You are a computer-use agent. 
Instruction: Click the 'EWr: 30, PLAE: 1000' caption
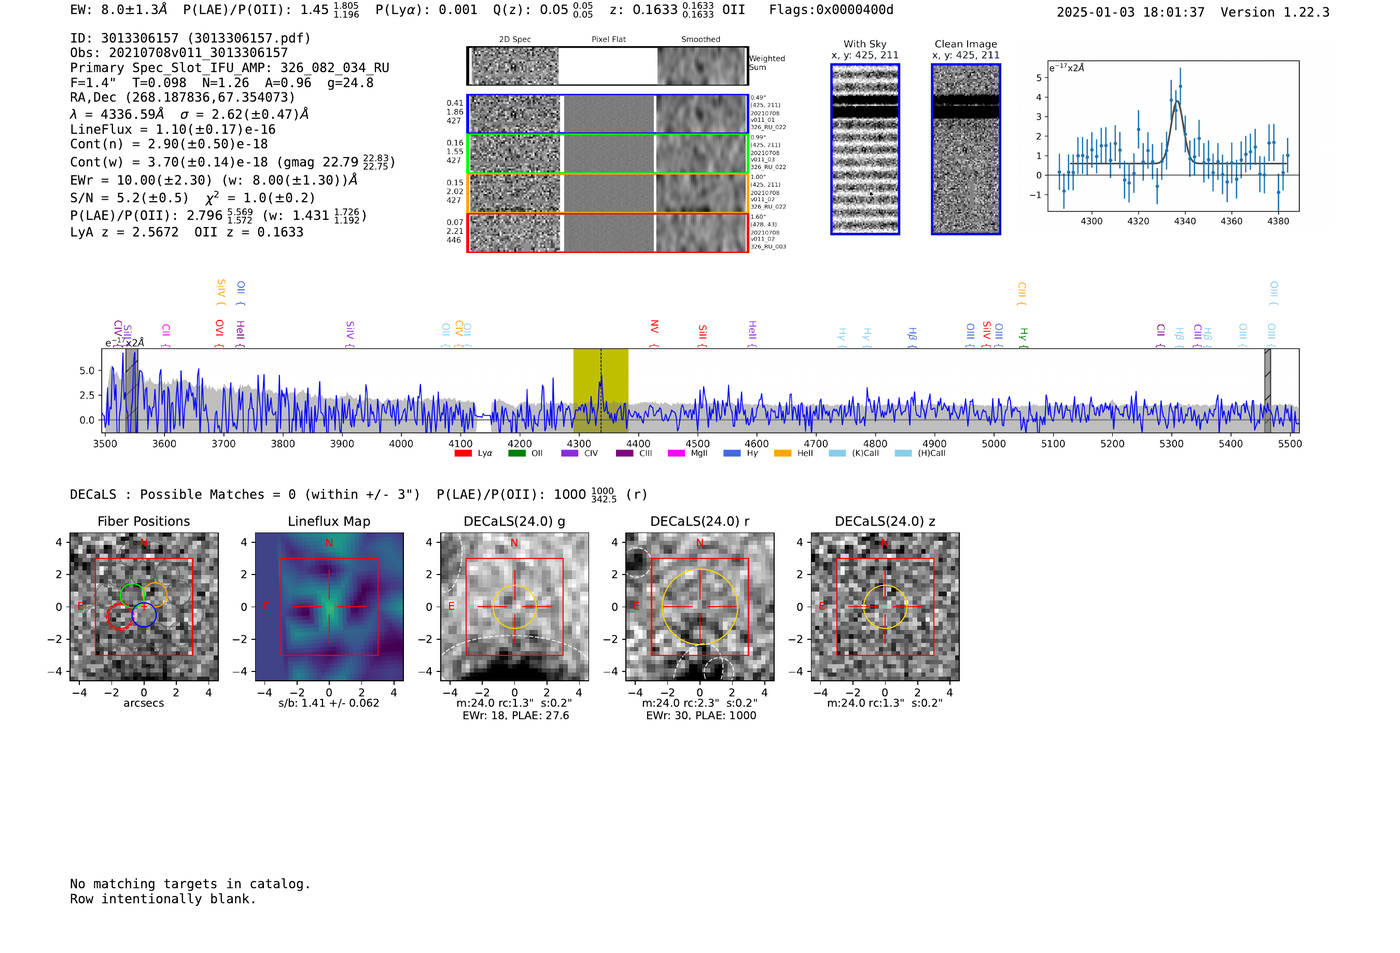[x=701, y=716]
